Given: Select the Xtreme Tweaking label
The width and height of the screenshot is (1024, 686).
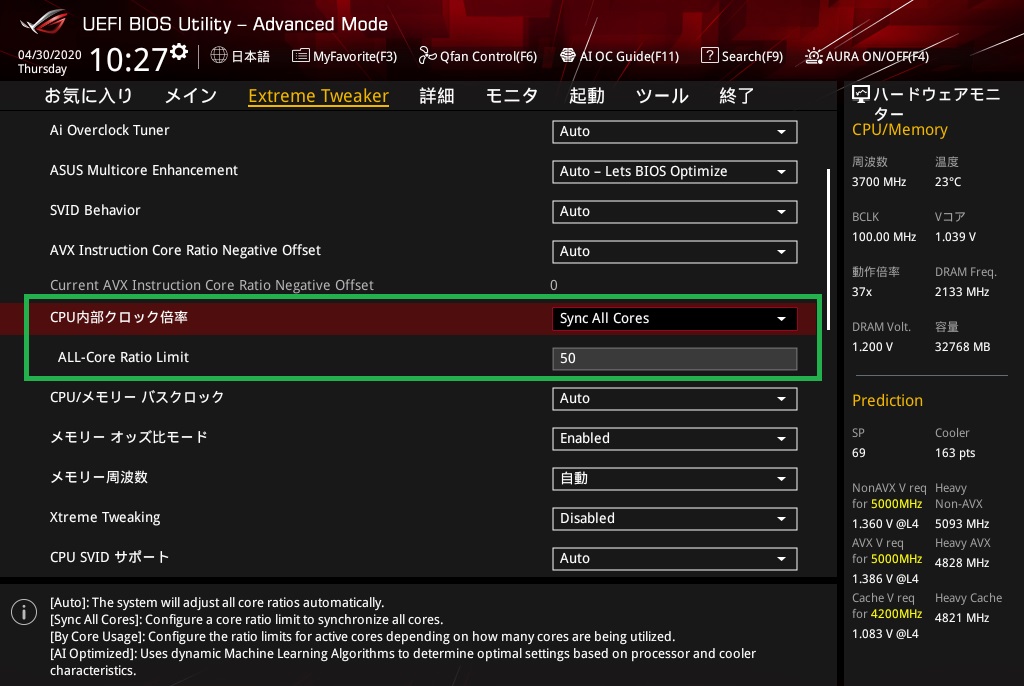Looking at the screenshot, I should 105,517.
